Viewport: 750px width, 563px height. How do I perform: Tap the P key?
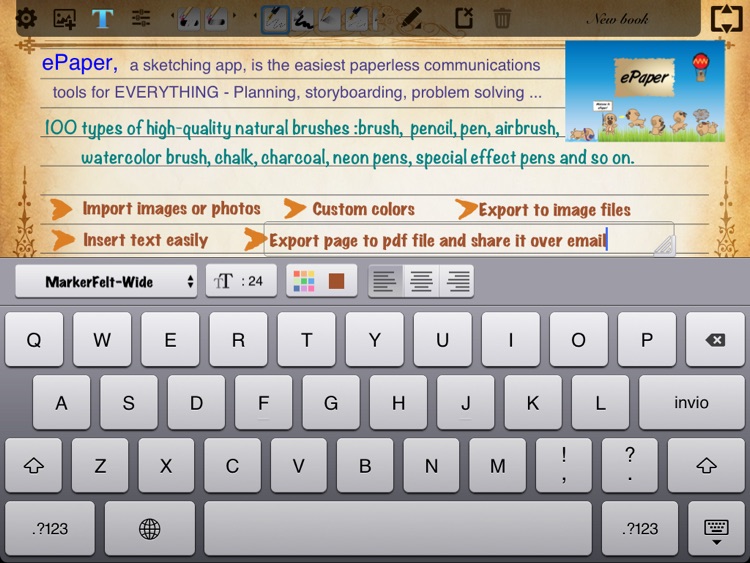tap(647, 340)
